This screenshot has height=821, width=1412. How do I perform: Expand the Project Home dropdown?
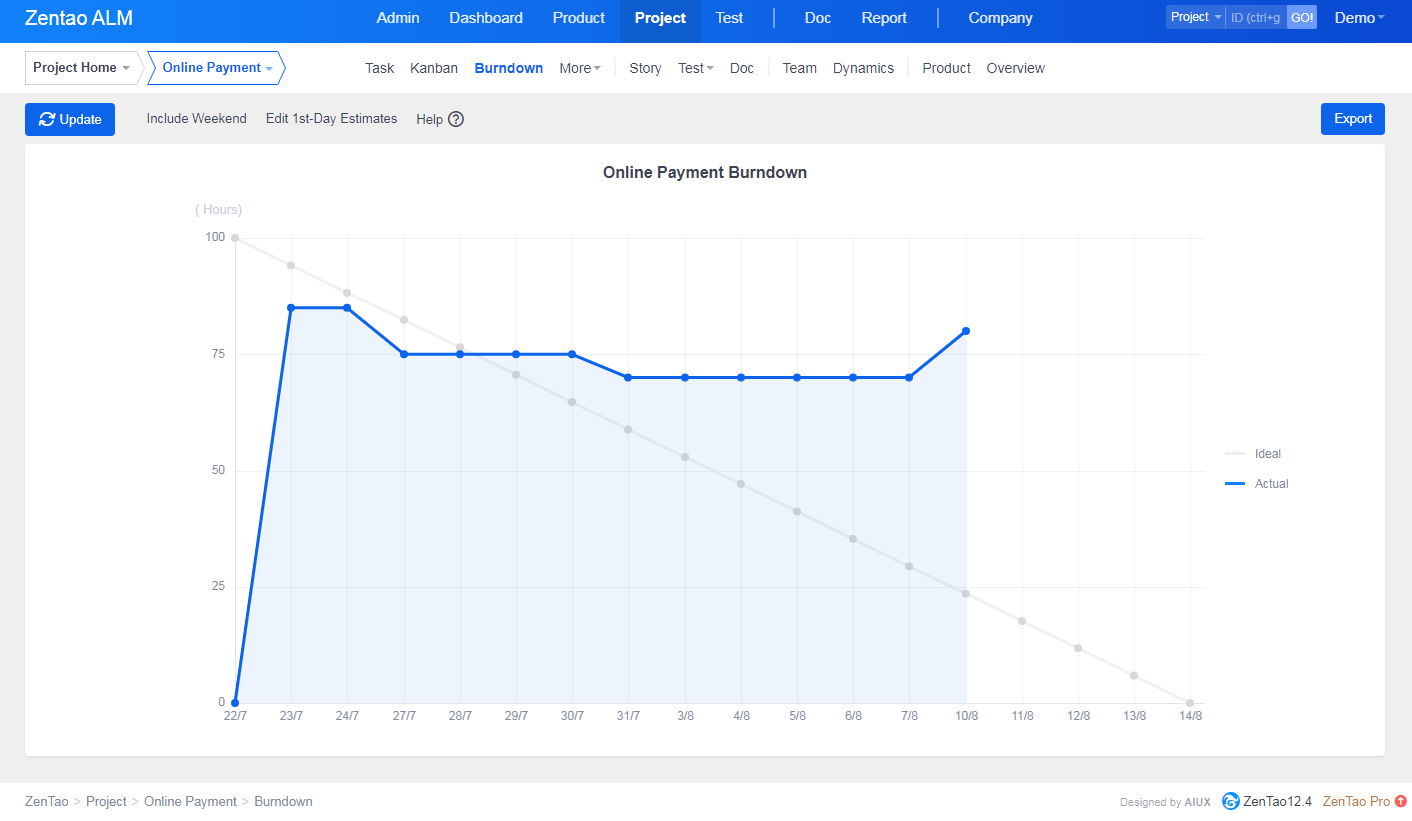[x=81, y=68]
